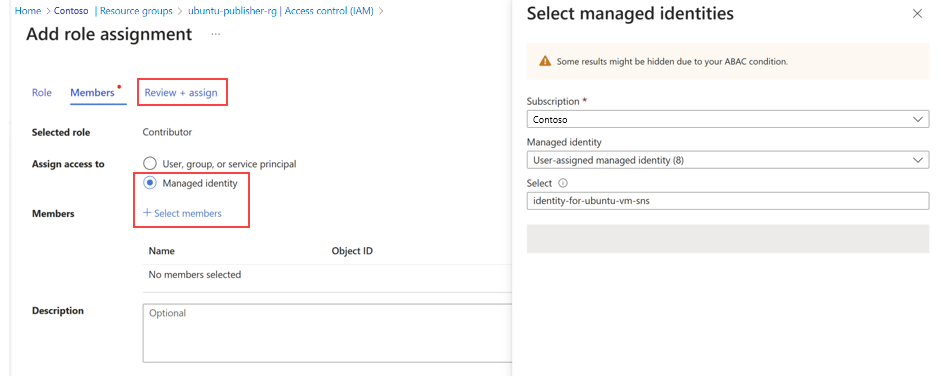Switch to the Role tab
This screenshot has width=941, height=376.
[41, 93]
